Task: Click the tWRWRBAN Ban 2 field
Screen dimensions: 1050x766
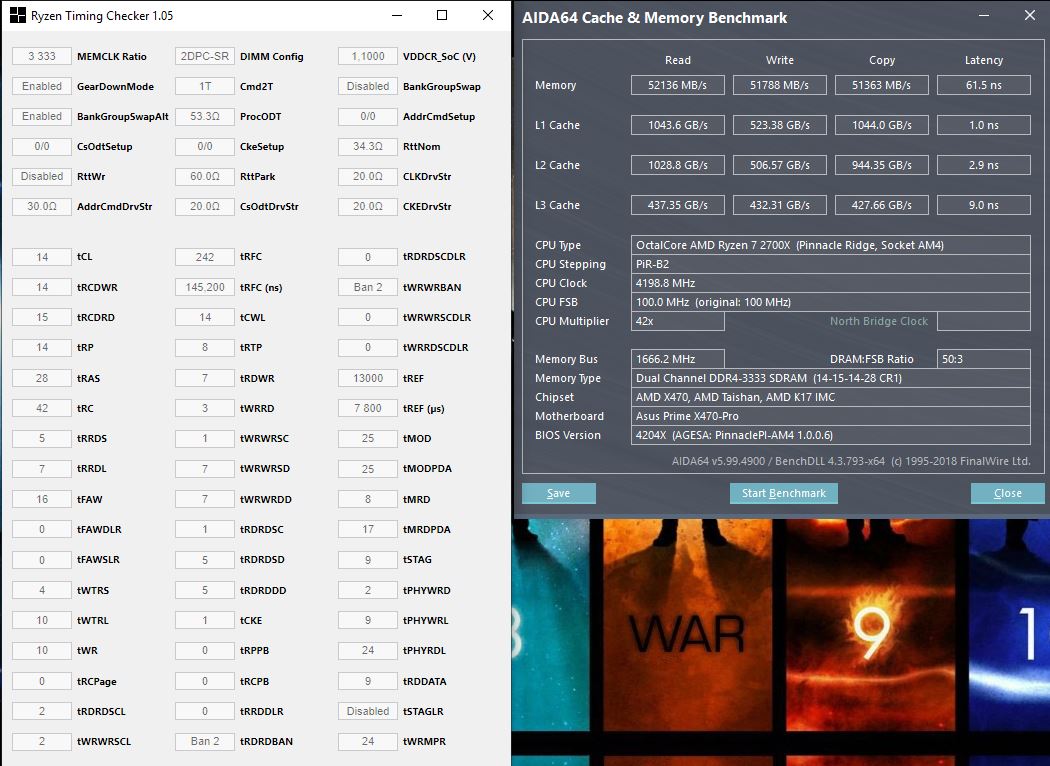Action: click(x=368, y=287)
